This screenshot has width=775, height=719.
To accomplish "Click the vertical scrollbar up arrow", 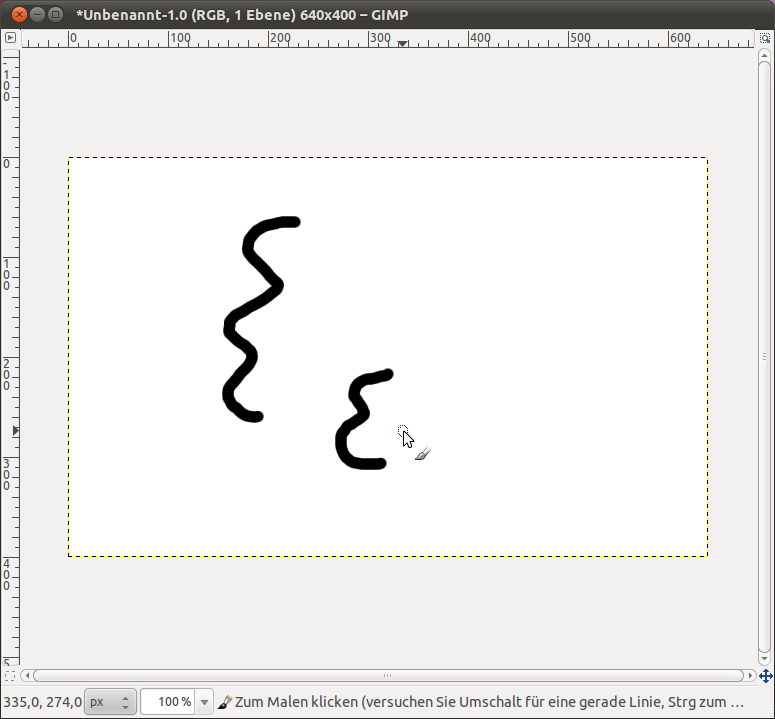I will click(x=765, y=55).
